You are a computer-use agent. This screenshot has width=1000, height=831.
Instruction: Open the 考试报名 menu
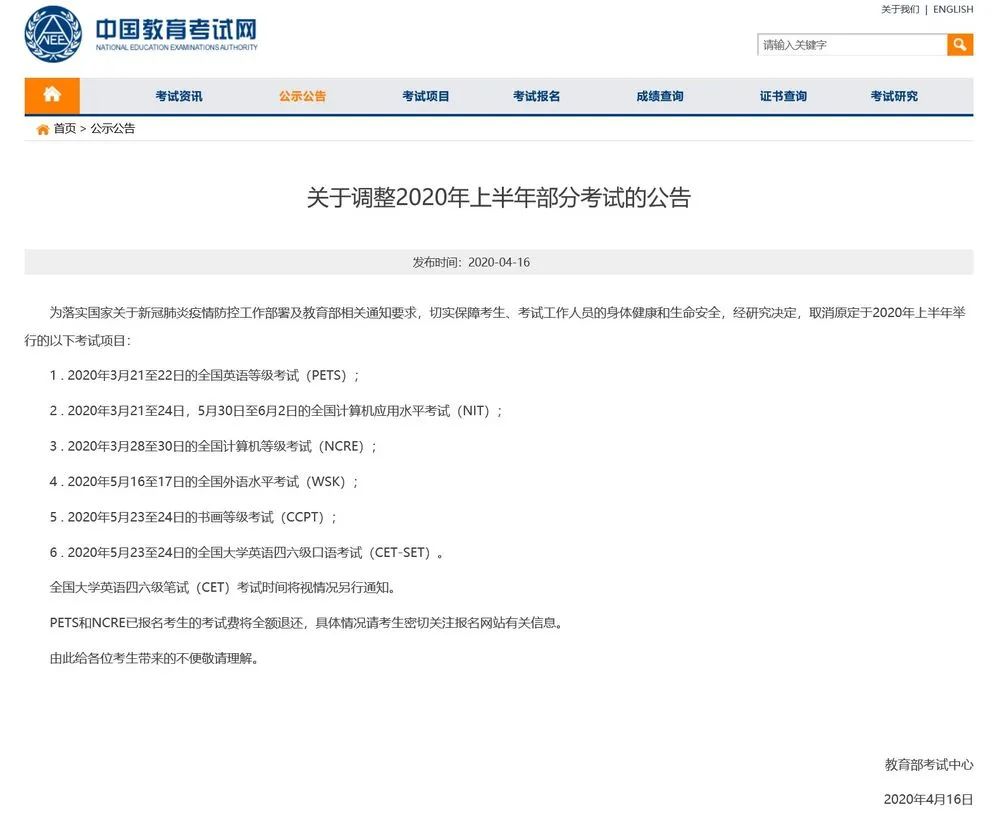tap(536, 95)
